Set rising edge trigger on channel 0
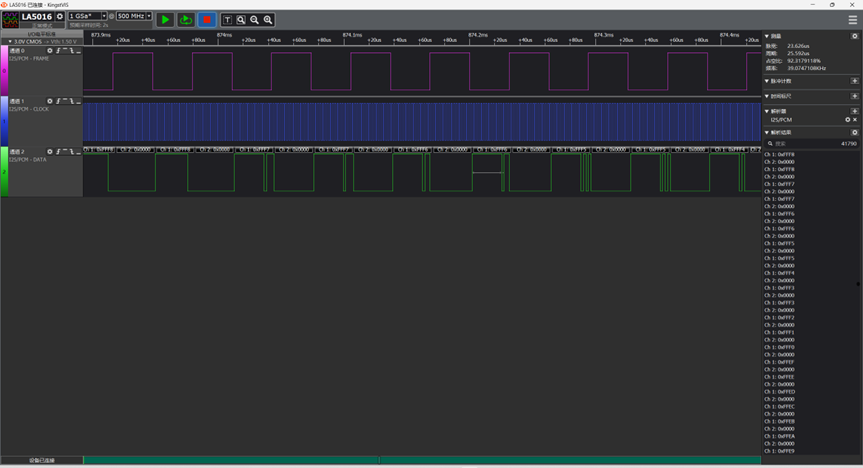The image size is (863, 468). [x=58, y=51]
